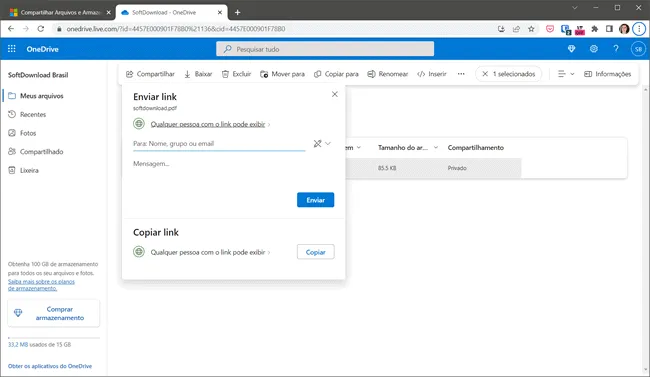Image resolution: width=650 pixels, height=377 pixels.
Task: Click Comprar armazenamento button
Action: click(x=53, y=314)
